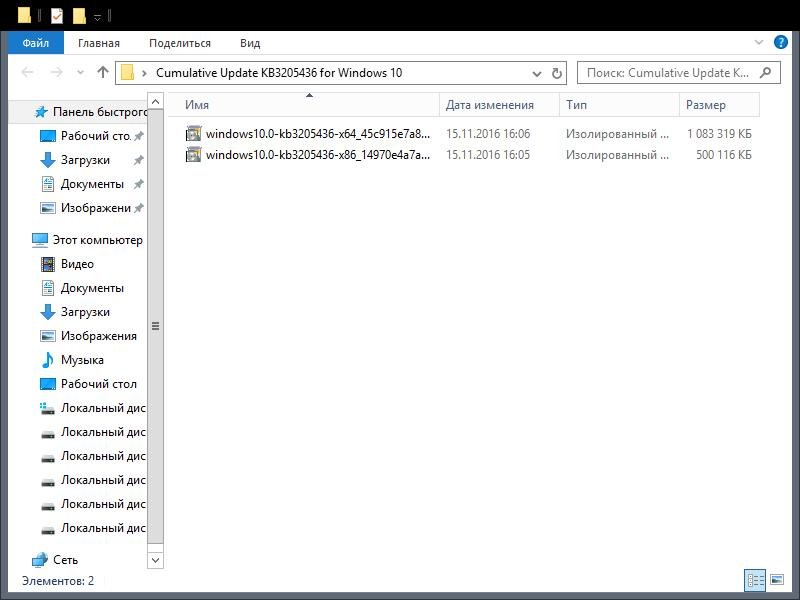Open the Поделиться tab
800x600 pixels.
tap(180, 43)
